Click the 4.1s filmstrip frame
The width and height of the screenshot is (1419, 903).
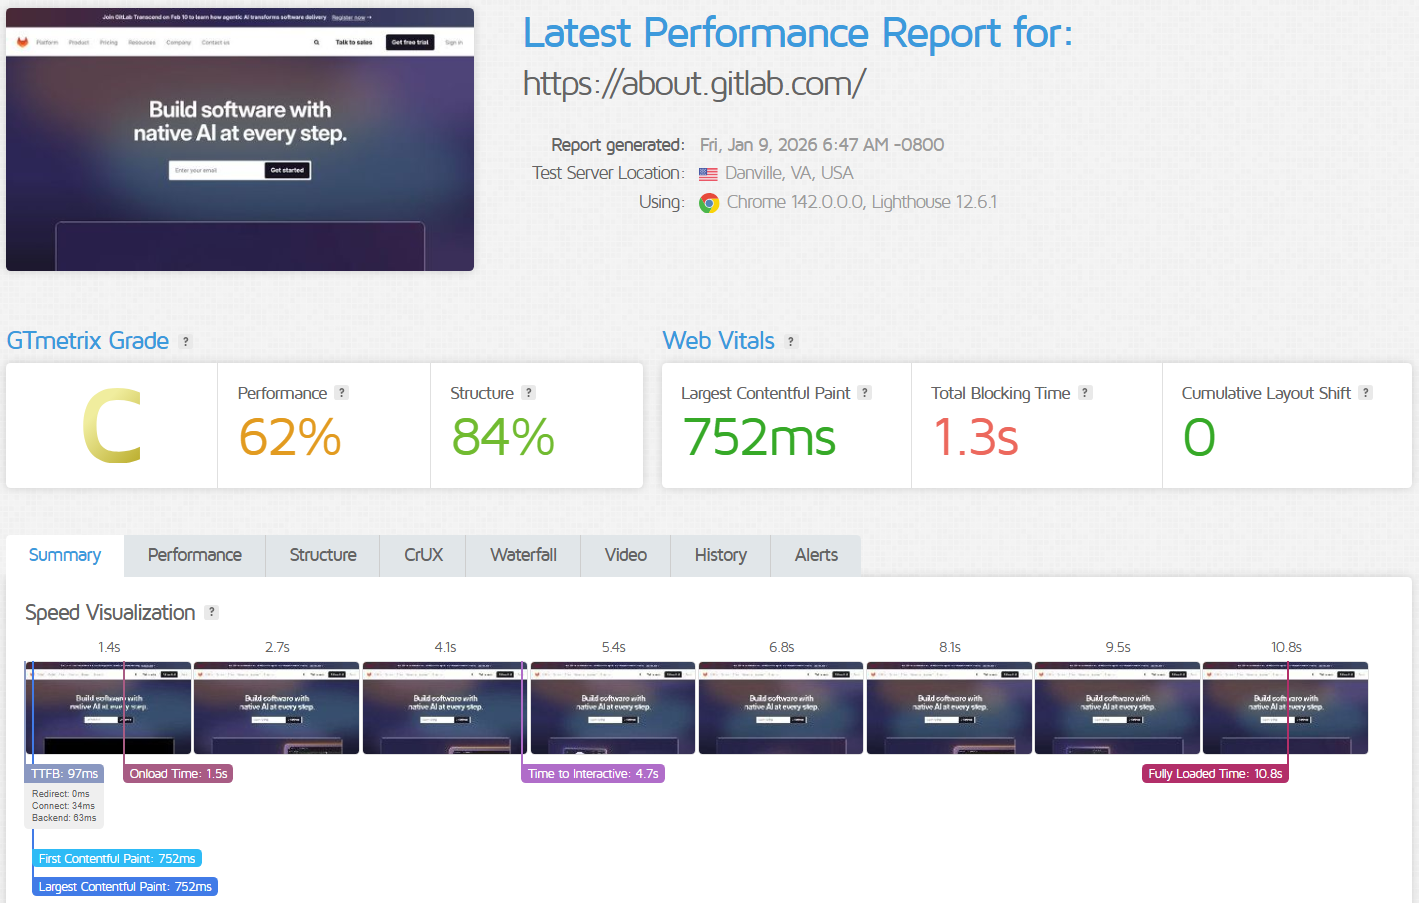coord(445,708)
